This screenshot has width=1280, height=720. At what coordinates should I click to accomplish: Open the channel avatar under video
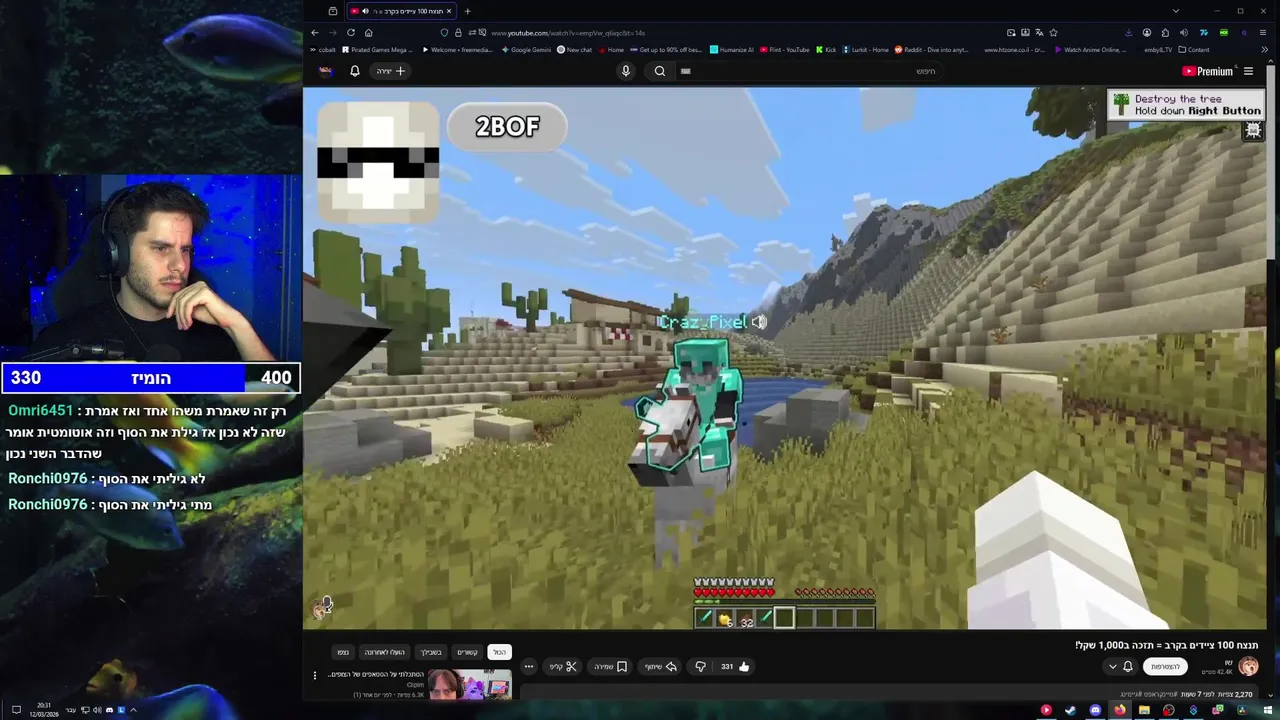point(1249,667)
